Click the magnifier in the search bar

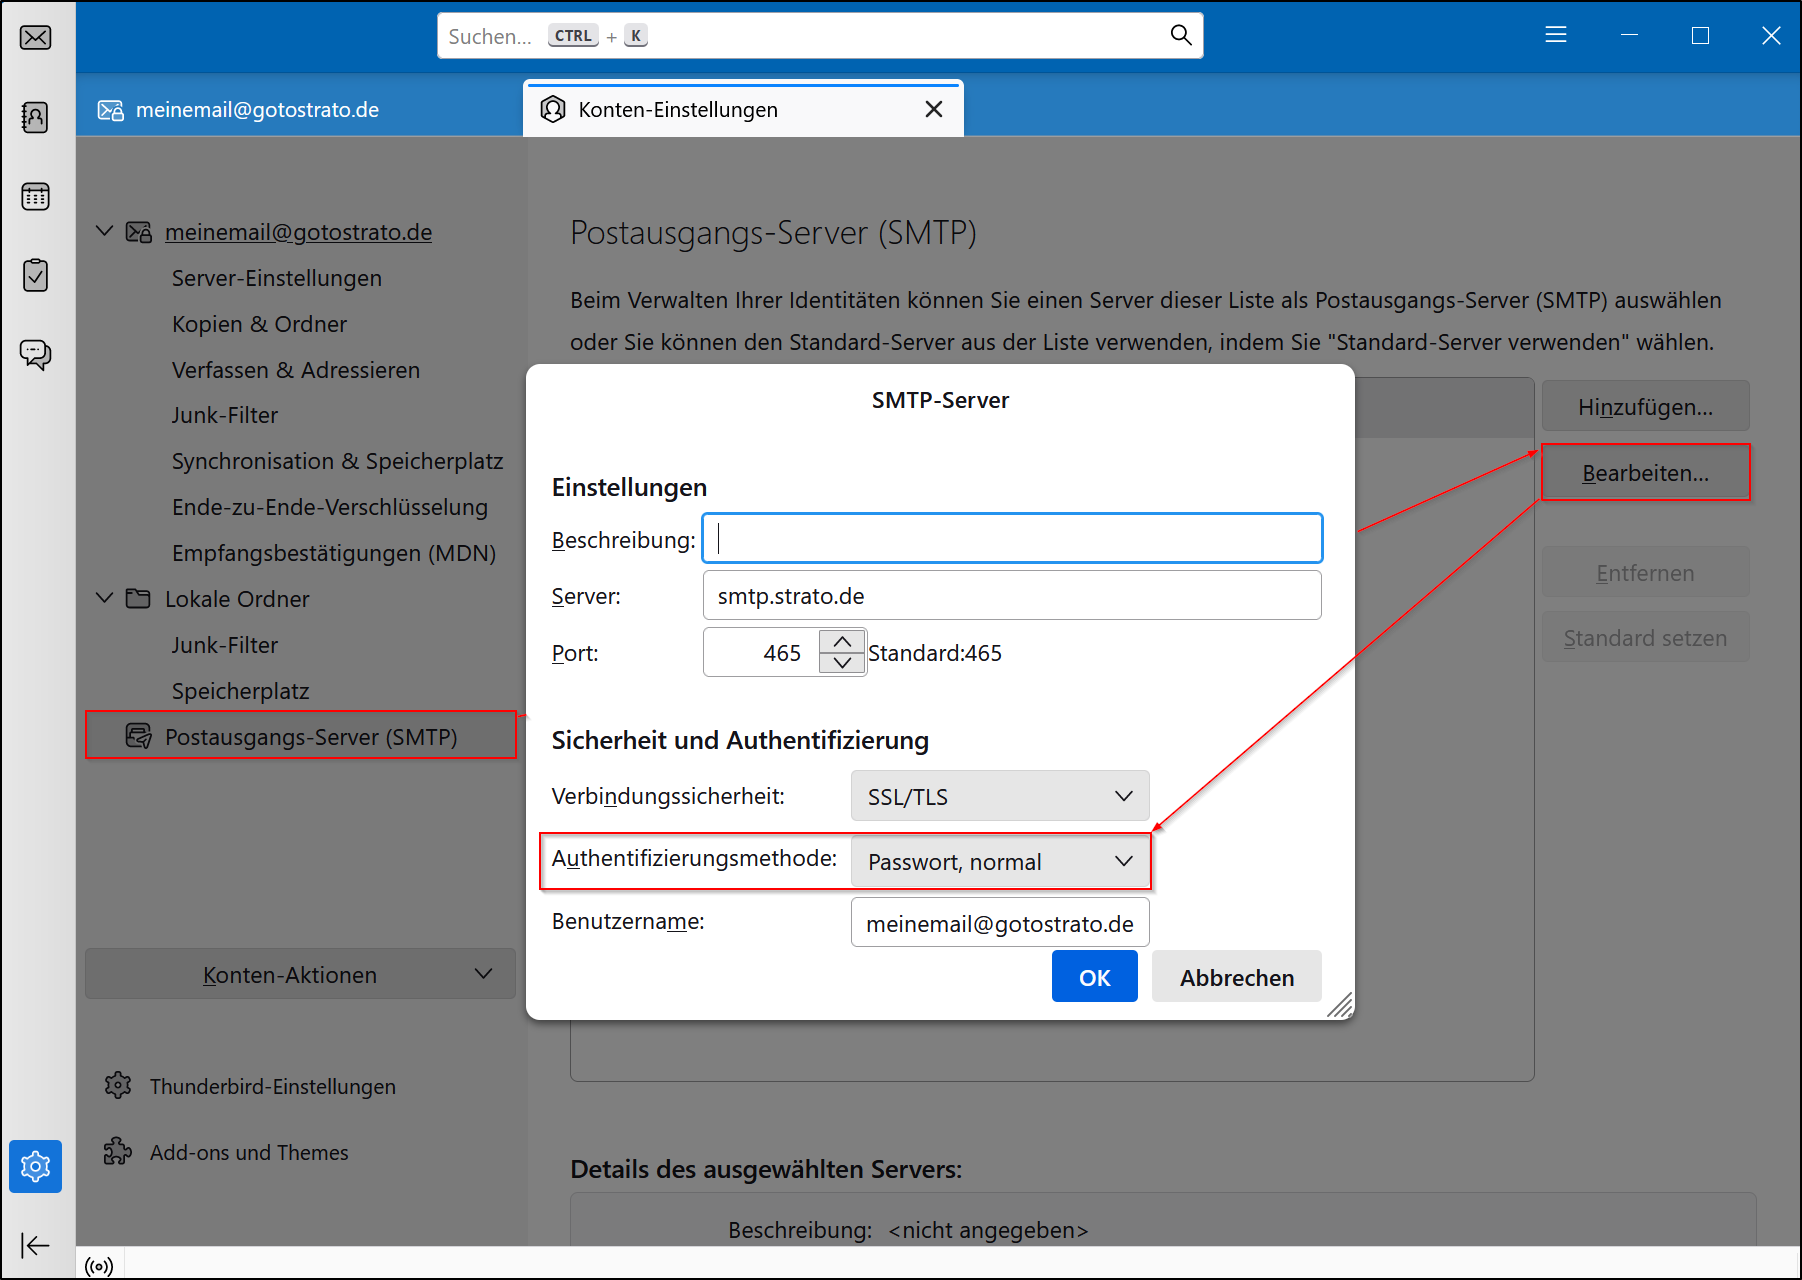coord(1180,35)
